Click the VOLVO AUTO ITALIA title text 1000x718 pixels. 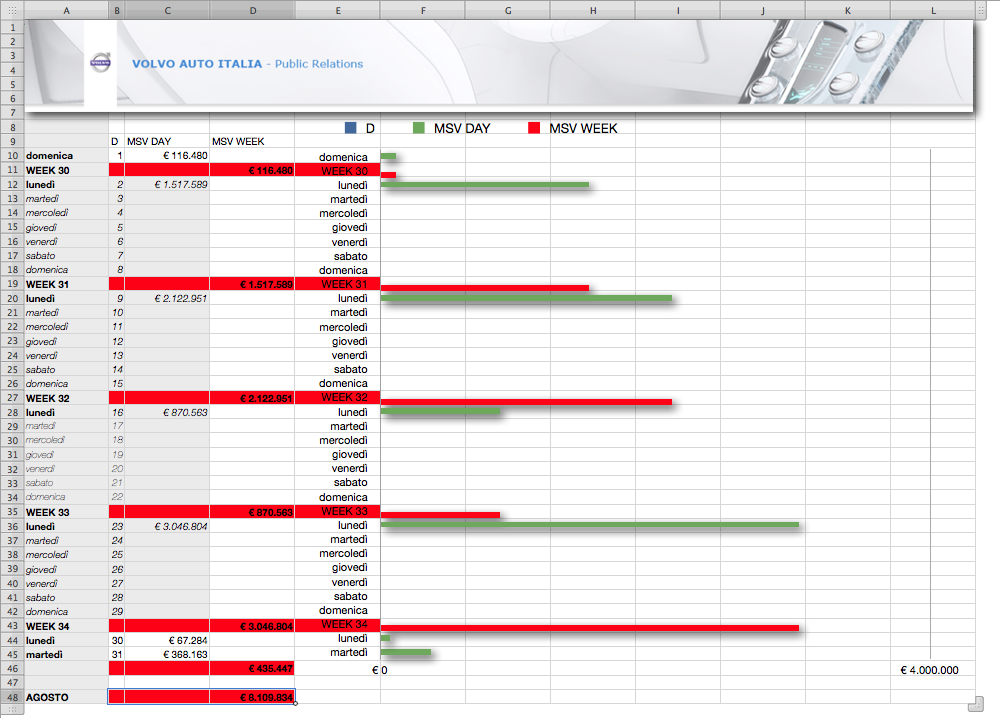point(197,64)
